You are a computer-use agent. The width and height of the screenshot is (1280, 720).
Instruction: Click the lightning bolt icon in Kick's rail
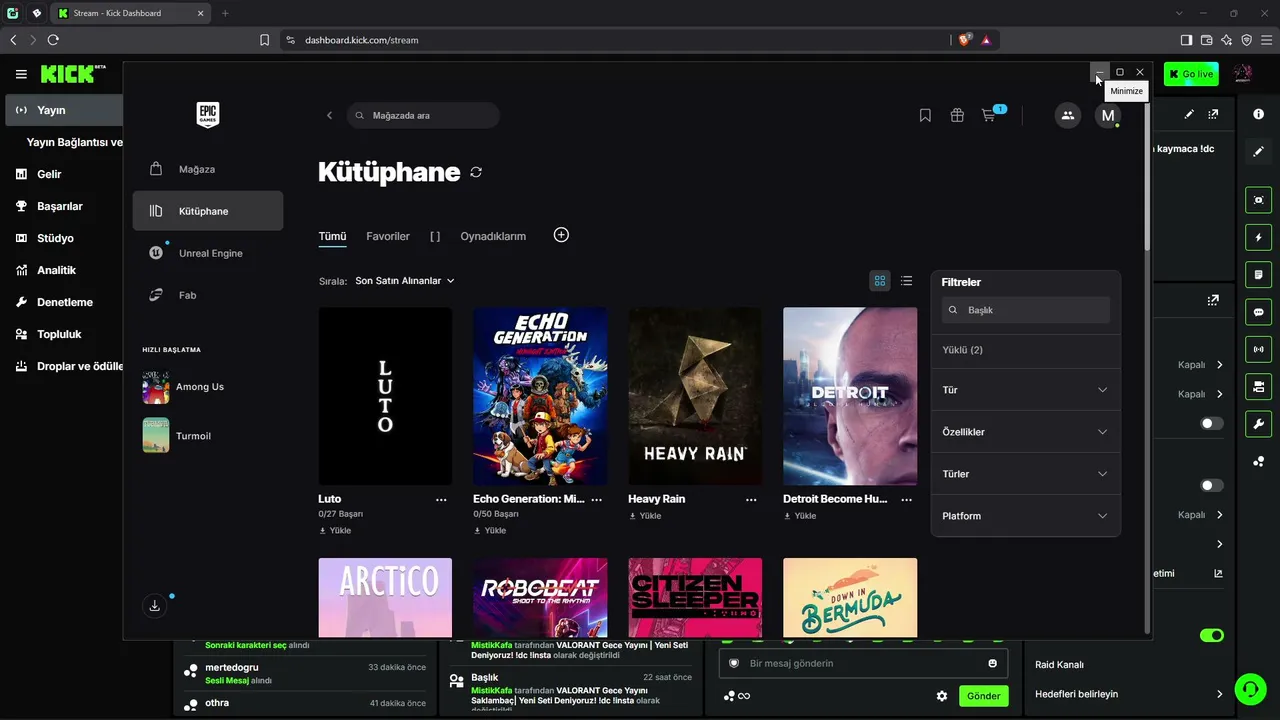point(1259,237)
